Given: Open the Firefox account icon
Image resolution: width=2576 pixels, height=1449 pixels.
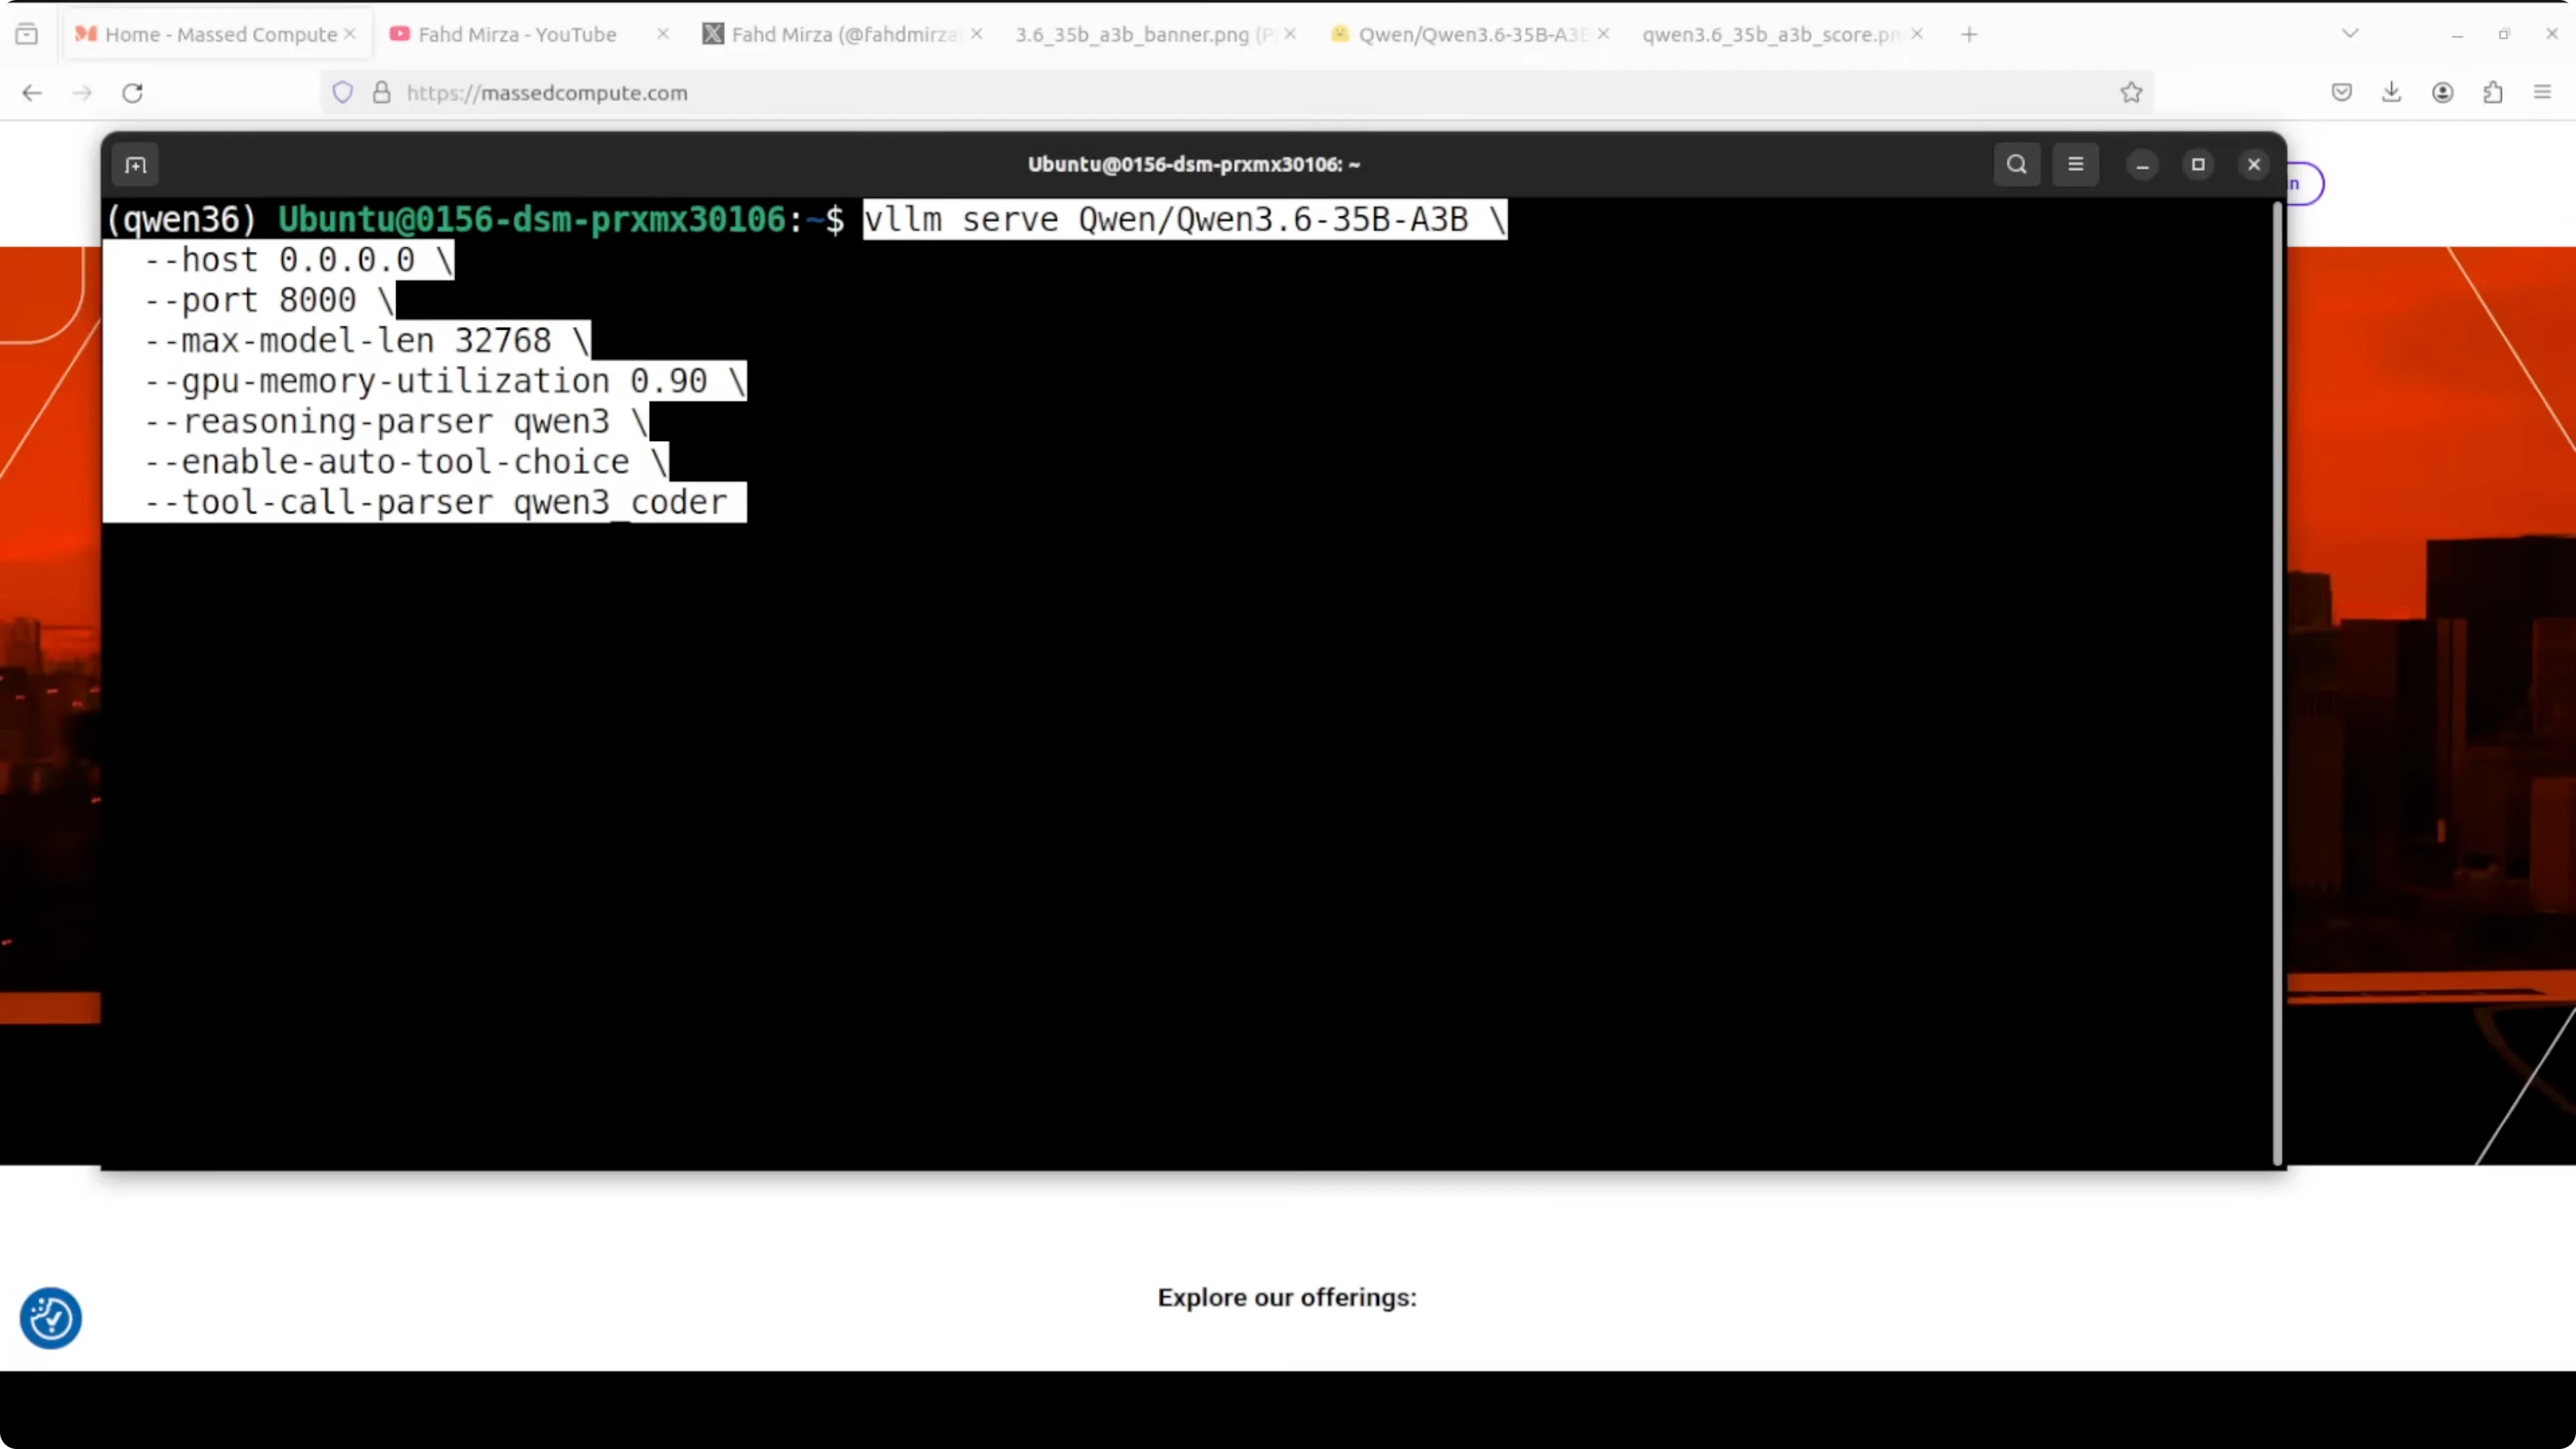Looking at the screenshot, I should coord(2442,92).
